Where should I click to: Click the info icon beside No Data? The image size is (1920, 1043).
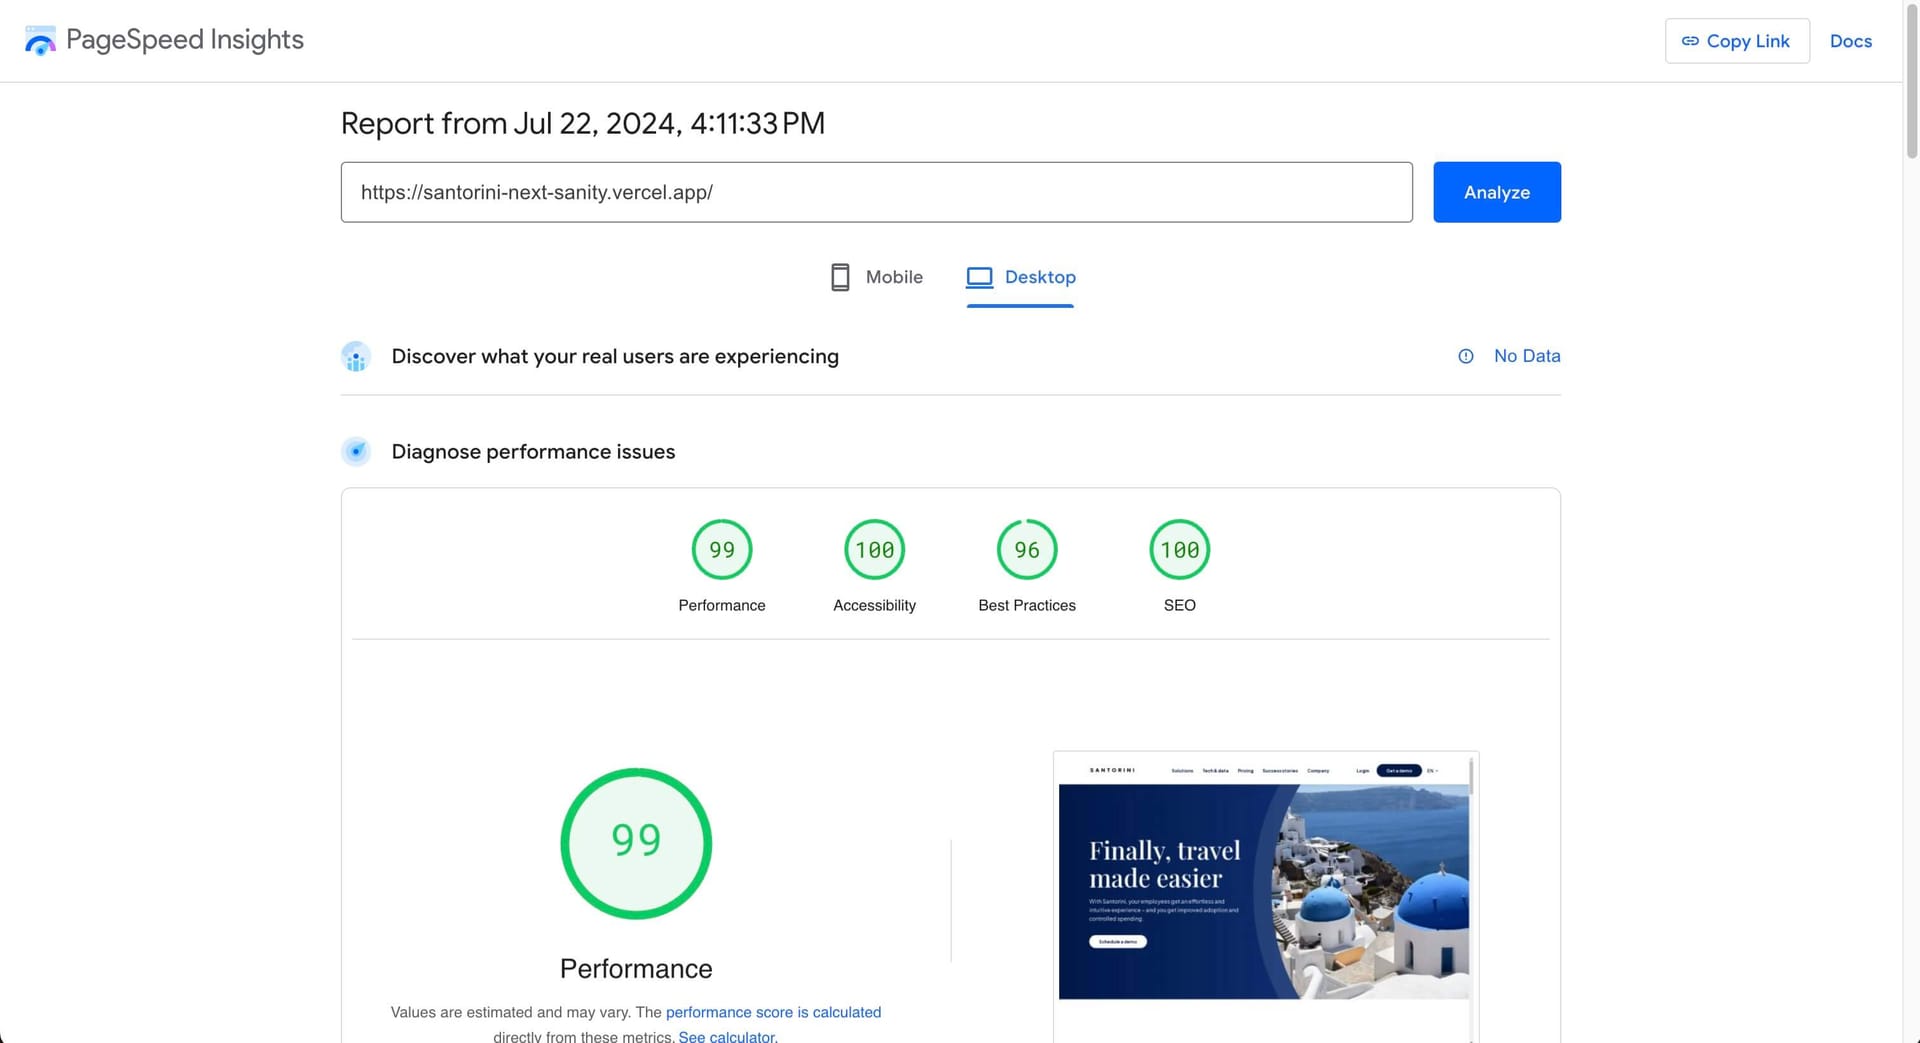pyautogui.click(x=1465, y=356)
